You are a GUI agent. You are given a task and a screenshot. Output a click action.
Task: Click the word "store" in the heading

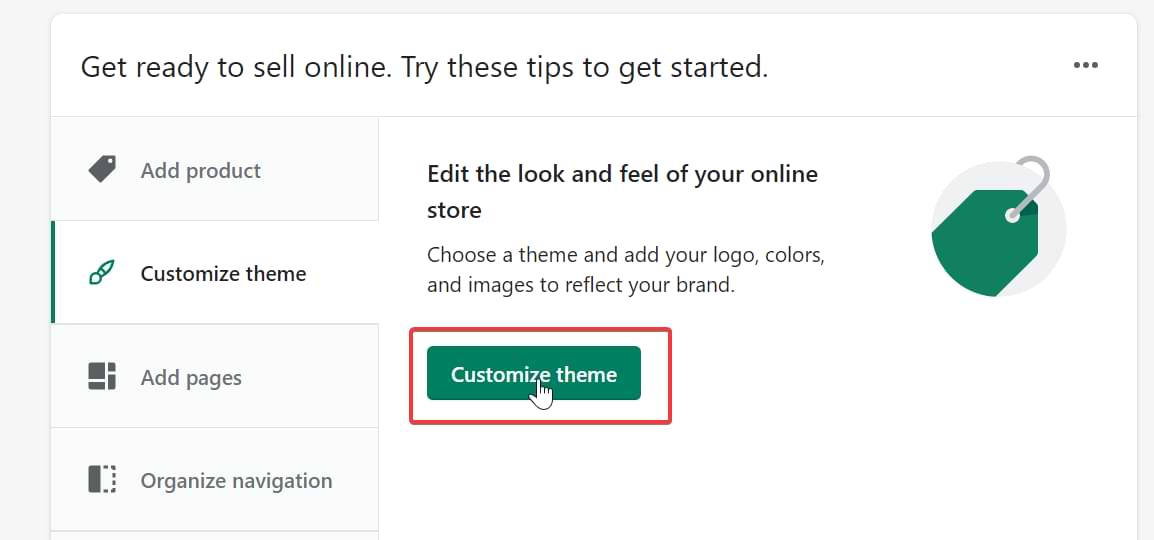point(454,210)
